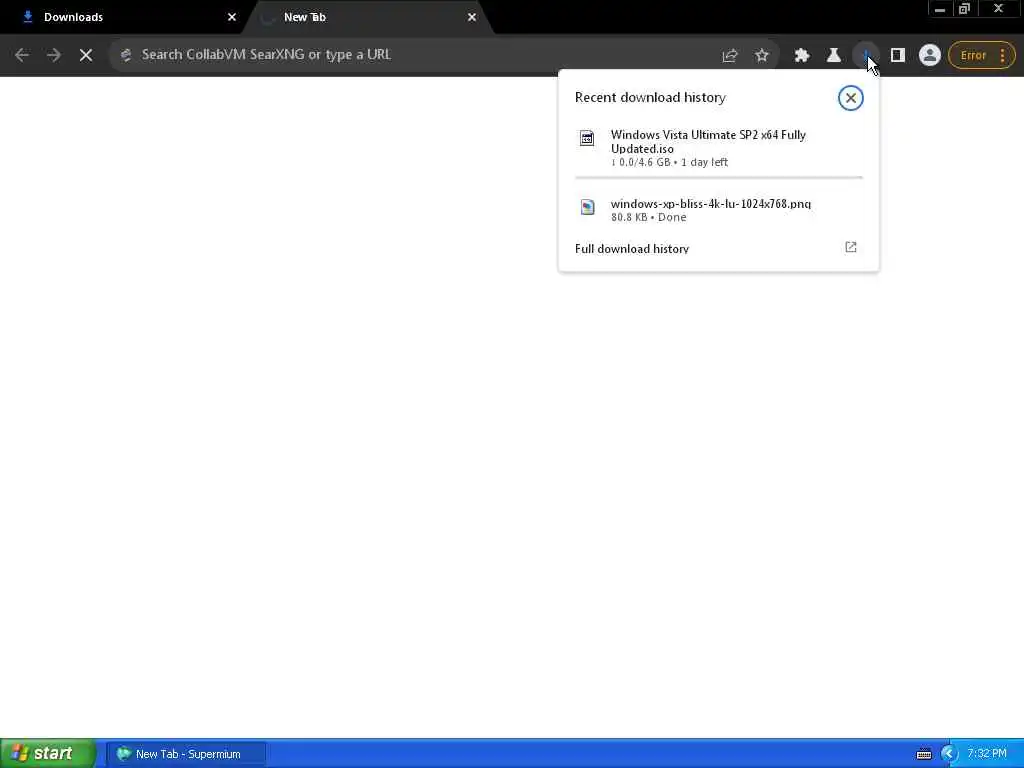The image size is (1024, 768).
Task: Stop loading the page
Action: (86, 55)
